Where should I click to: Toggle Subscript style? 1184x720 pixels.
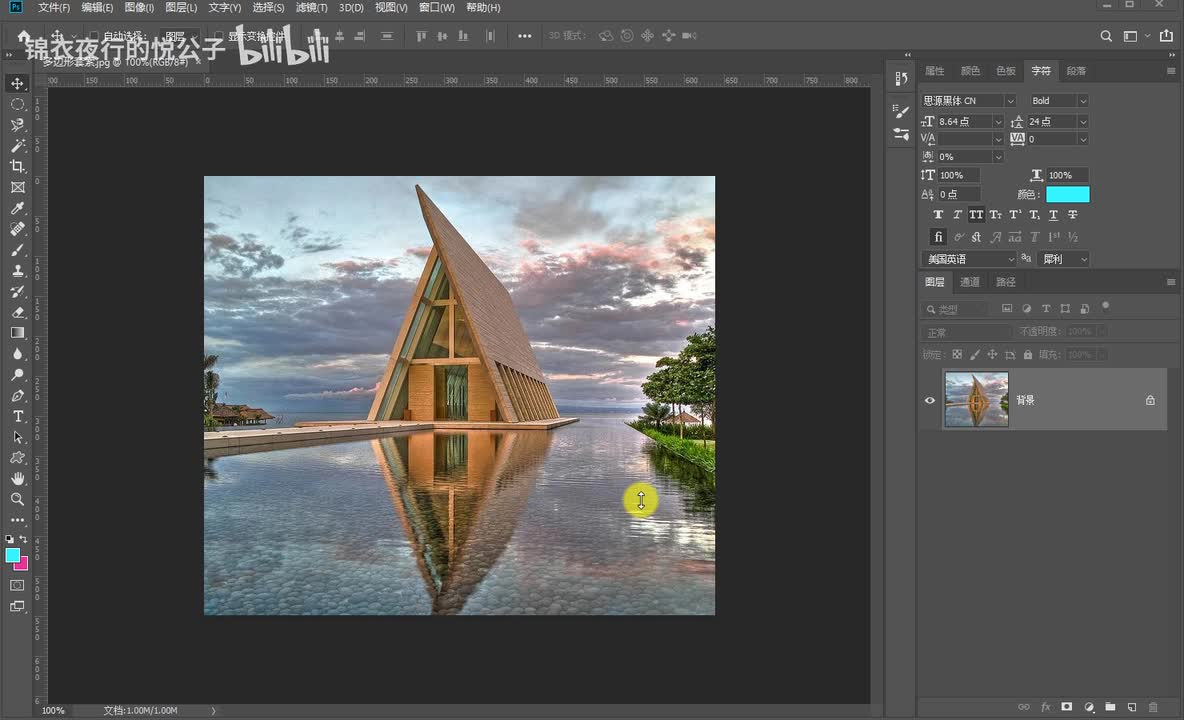tap(1034, 215)
